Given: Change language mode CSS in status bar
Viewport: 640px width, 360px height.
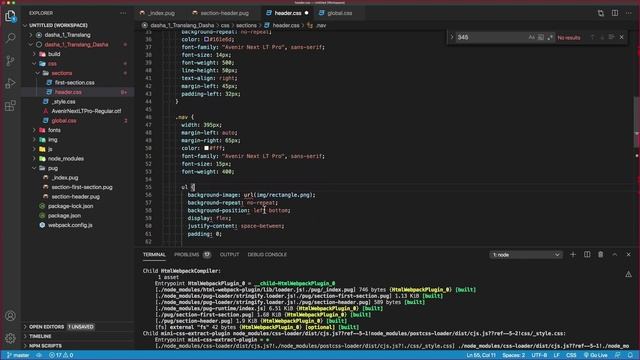Looking at the screenshot, I should click(571, 355).
